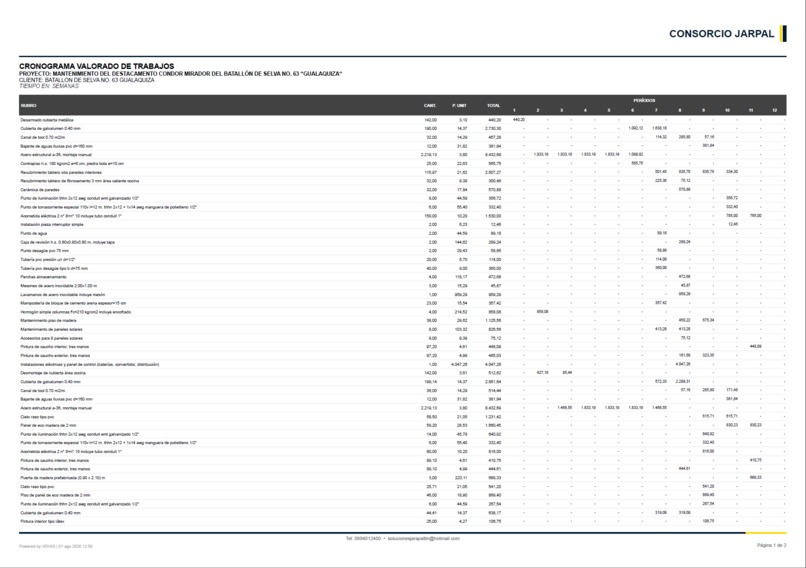Click Caja de revisión h.s. row
806x568 pixels.
click(x=402, y=242)
